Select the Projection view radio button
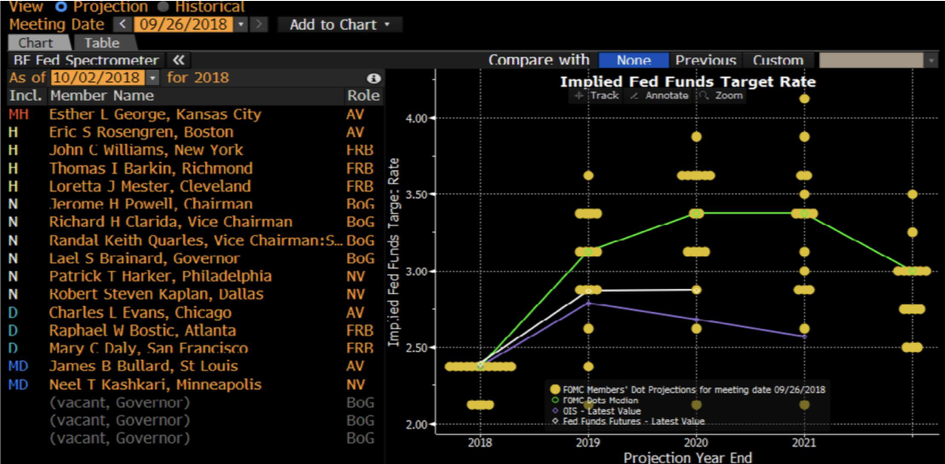Image resolution: width=945 pixels, height=464 pixels. (x=62, y=6)
